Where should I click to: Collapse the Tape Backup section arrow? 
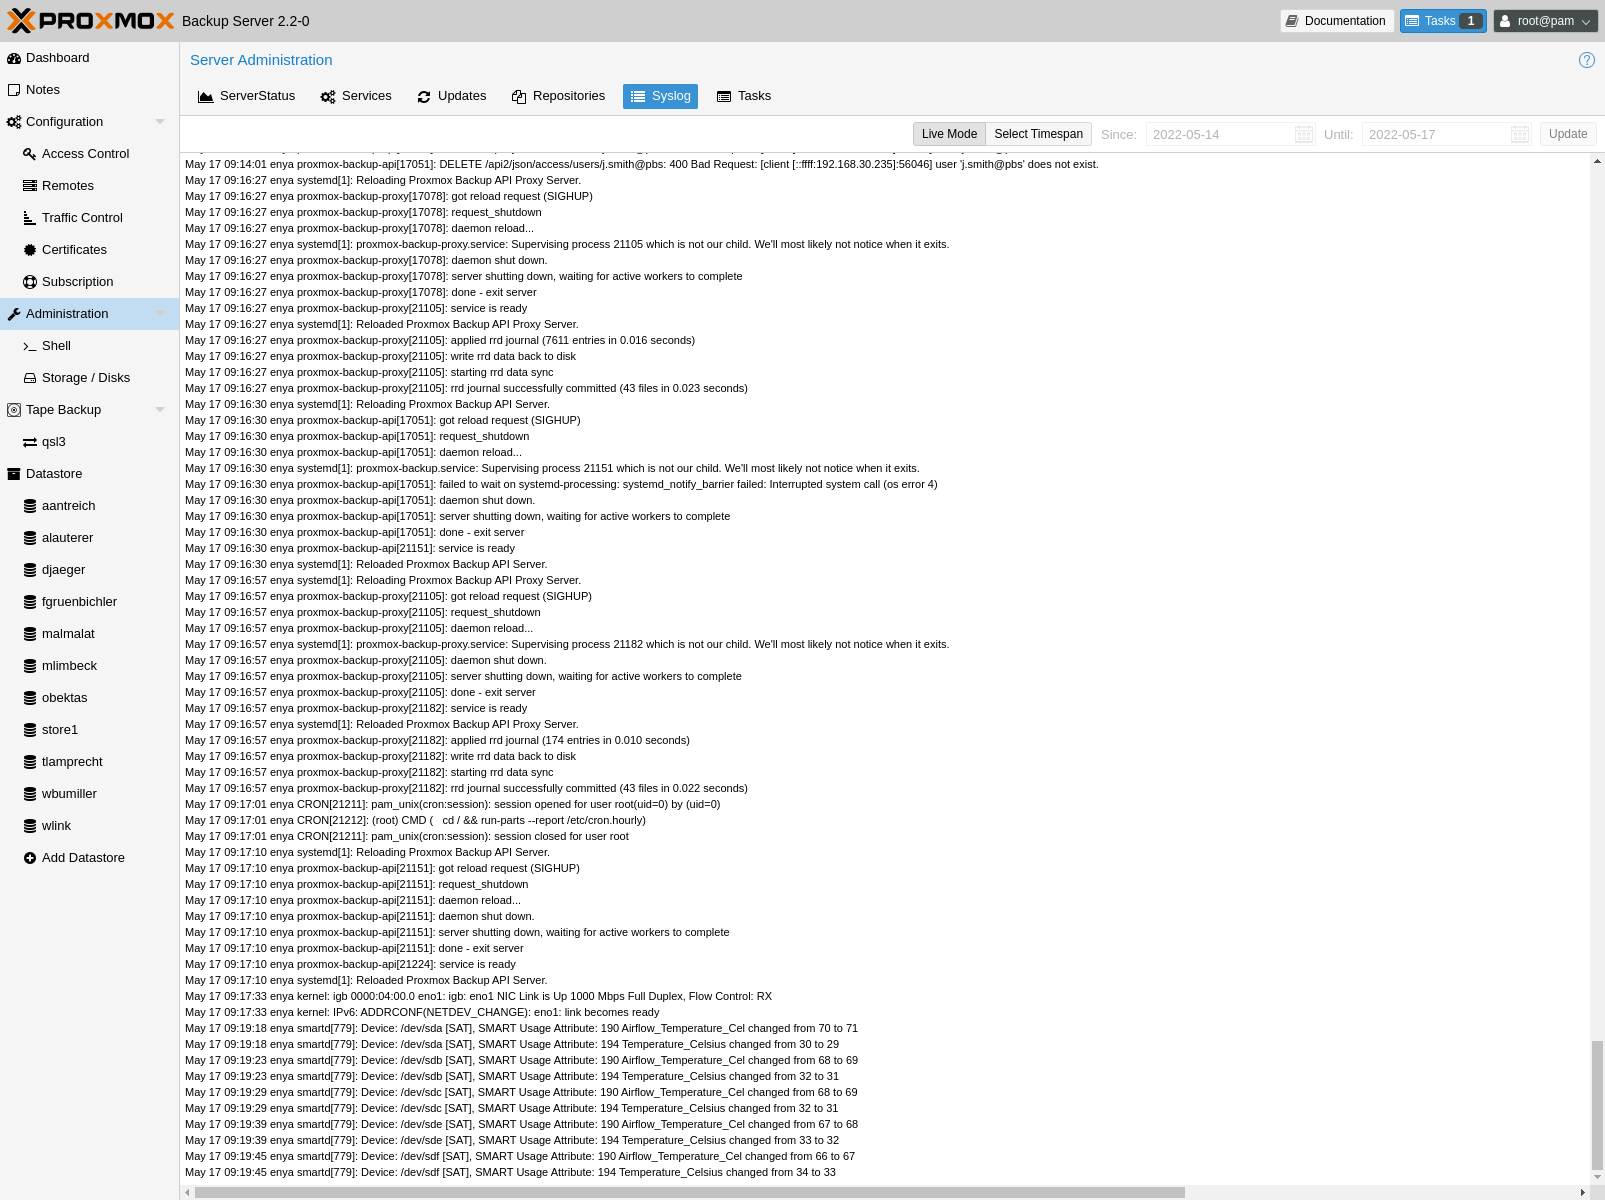coord(160,410)
